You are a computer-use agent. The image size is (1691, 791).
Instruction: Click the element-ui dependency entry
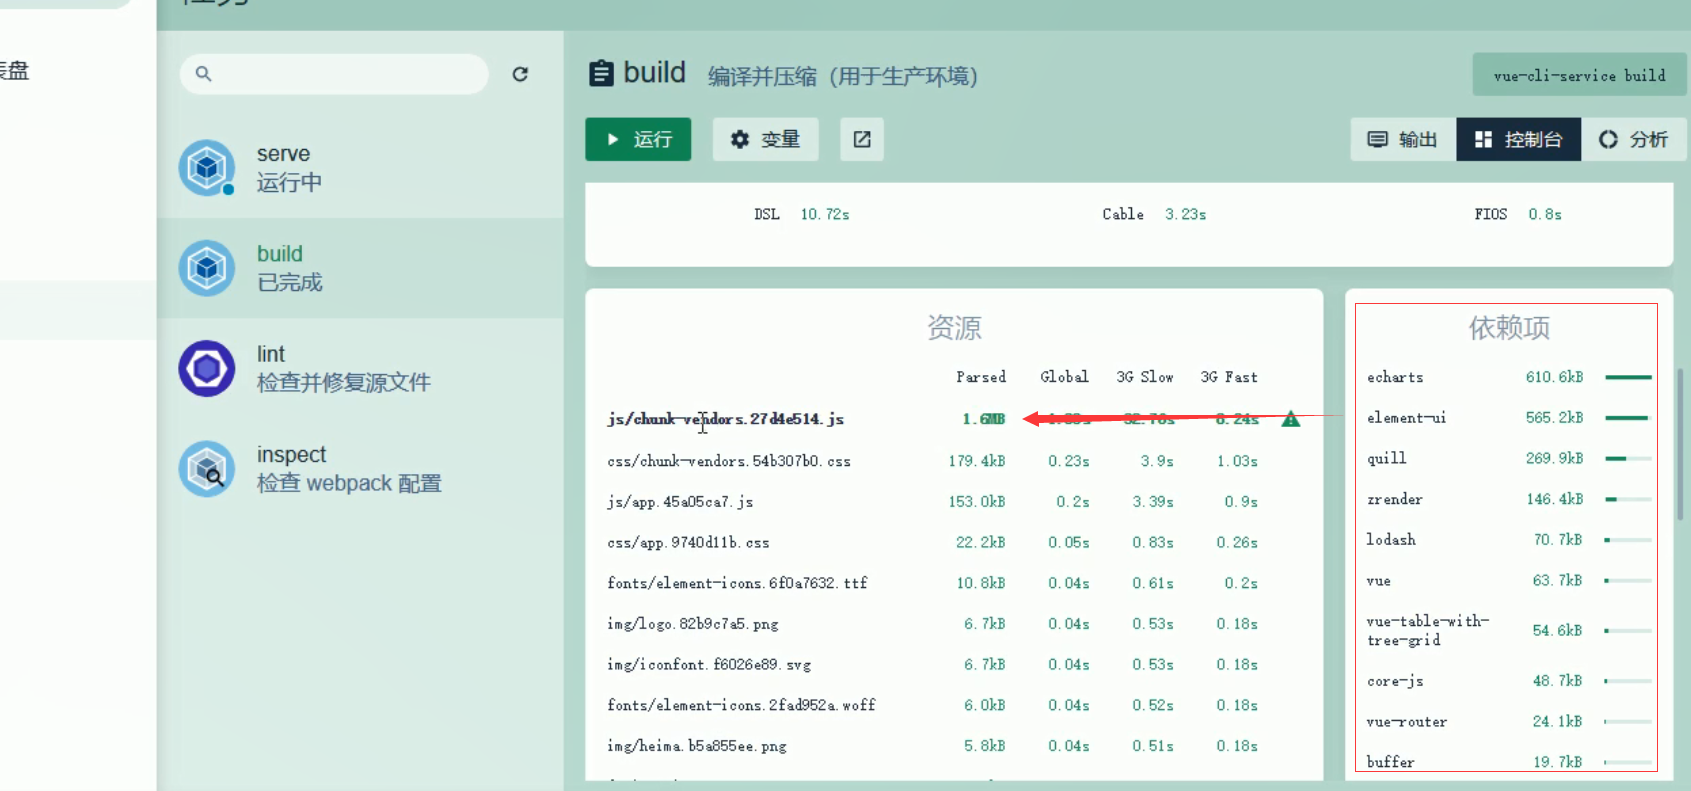(1406, 418)
